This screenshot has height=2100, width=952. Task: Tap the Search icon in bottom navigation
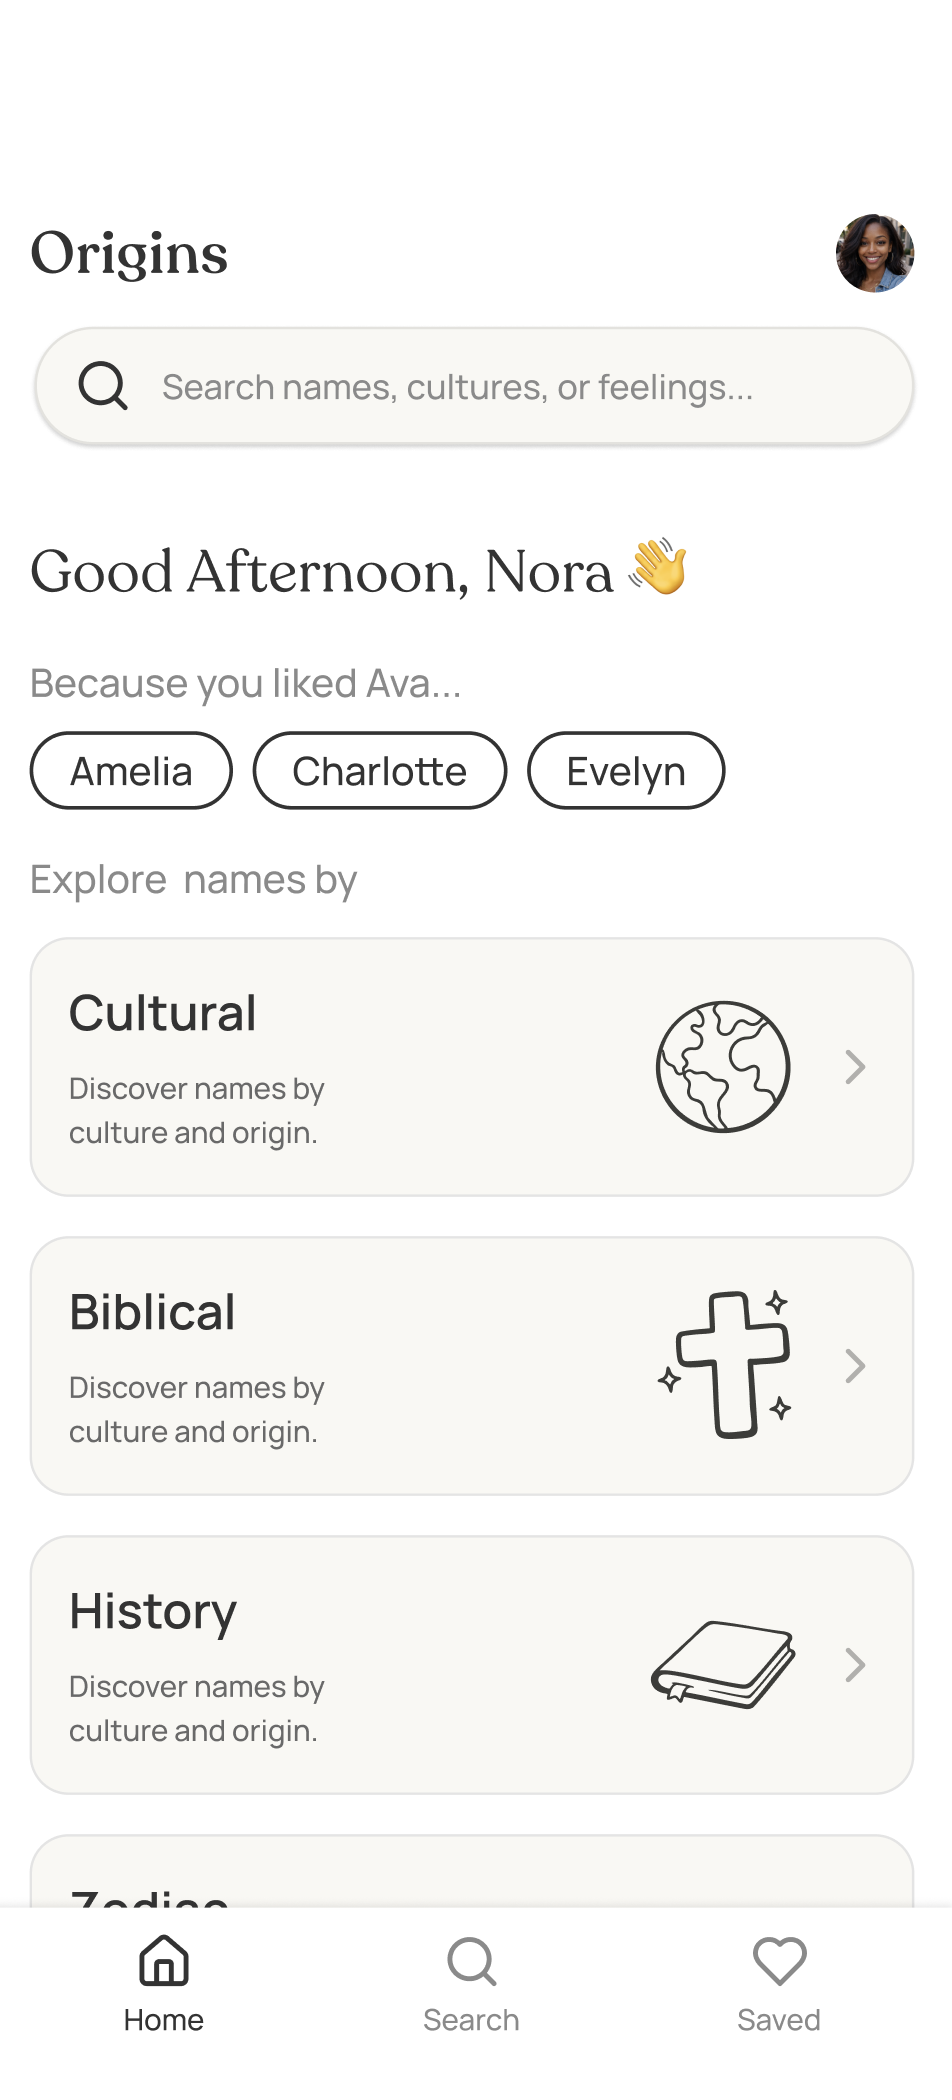pos(471,1962)
